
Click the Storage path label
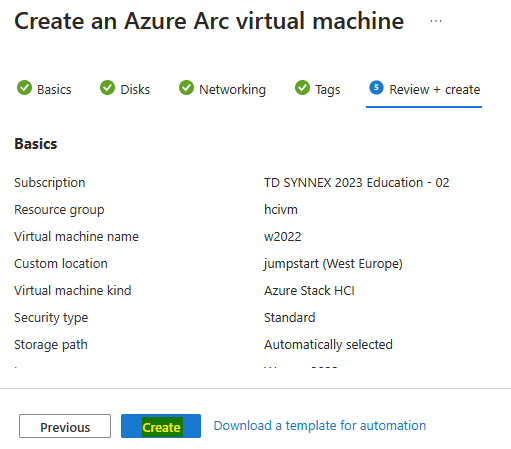click(51, 345)
